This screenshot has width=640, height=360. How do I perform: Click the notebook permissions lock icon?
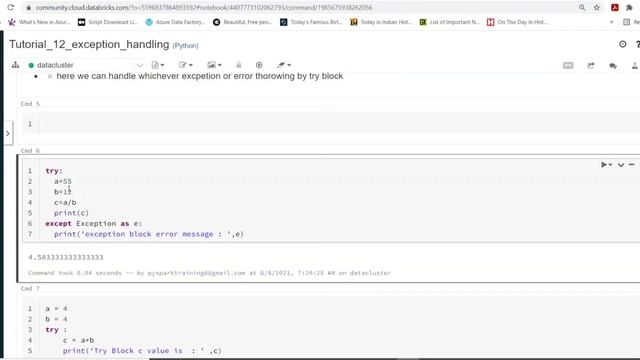[x=239, y=65]
